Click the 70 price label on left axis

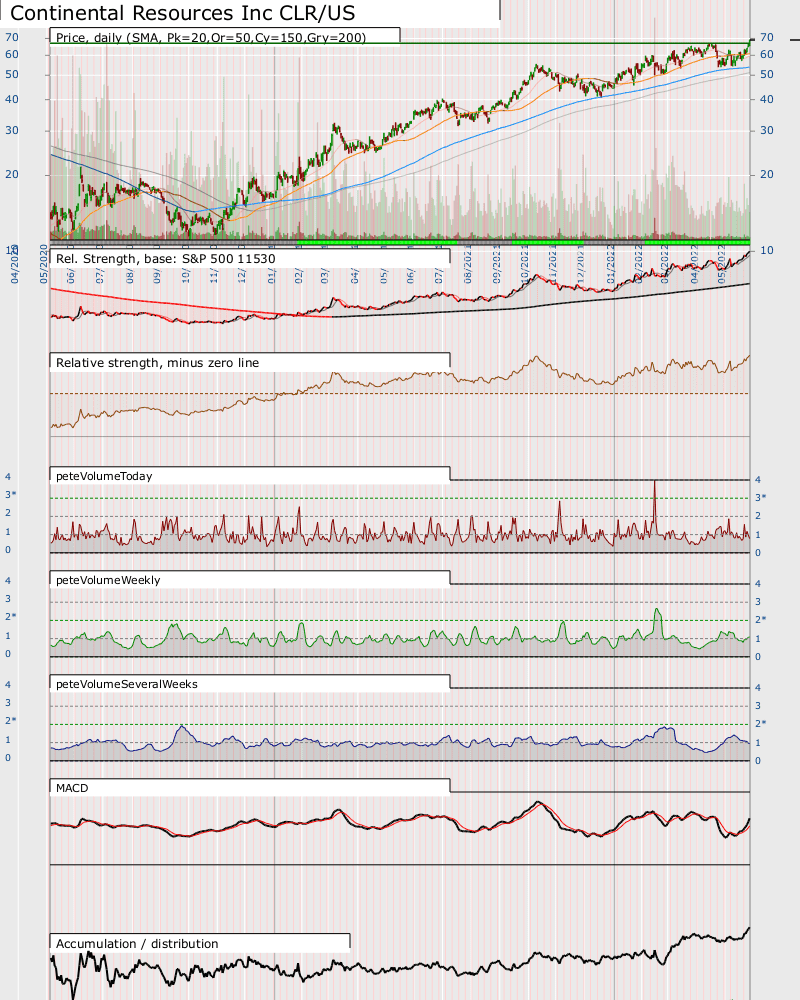click(12, 38)
